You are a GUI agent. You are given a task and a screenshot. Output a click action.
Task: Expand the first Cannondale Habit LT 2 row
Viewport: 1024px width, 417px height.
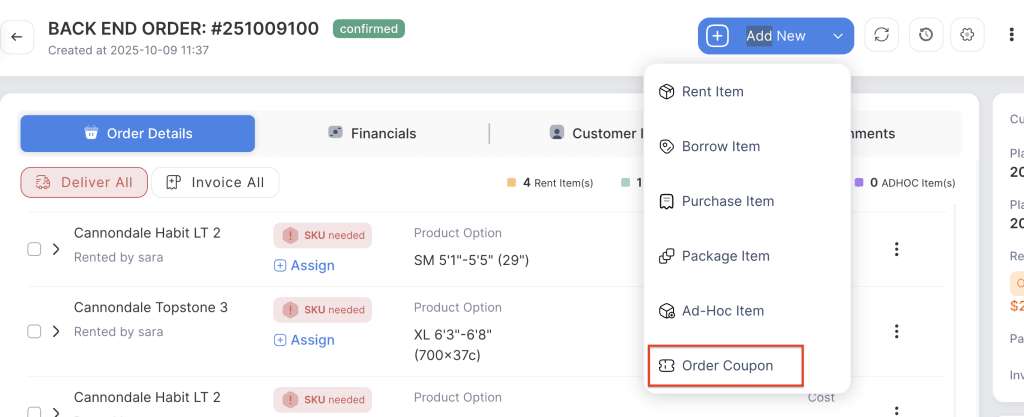(56, 249)
